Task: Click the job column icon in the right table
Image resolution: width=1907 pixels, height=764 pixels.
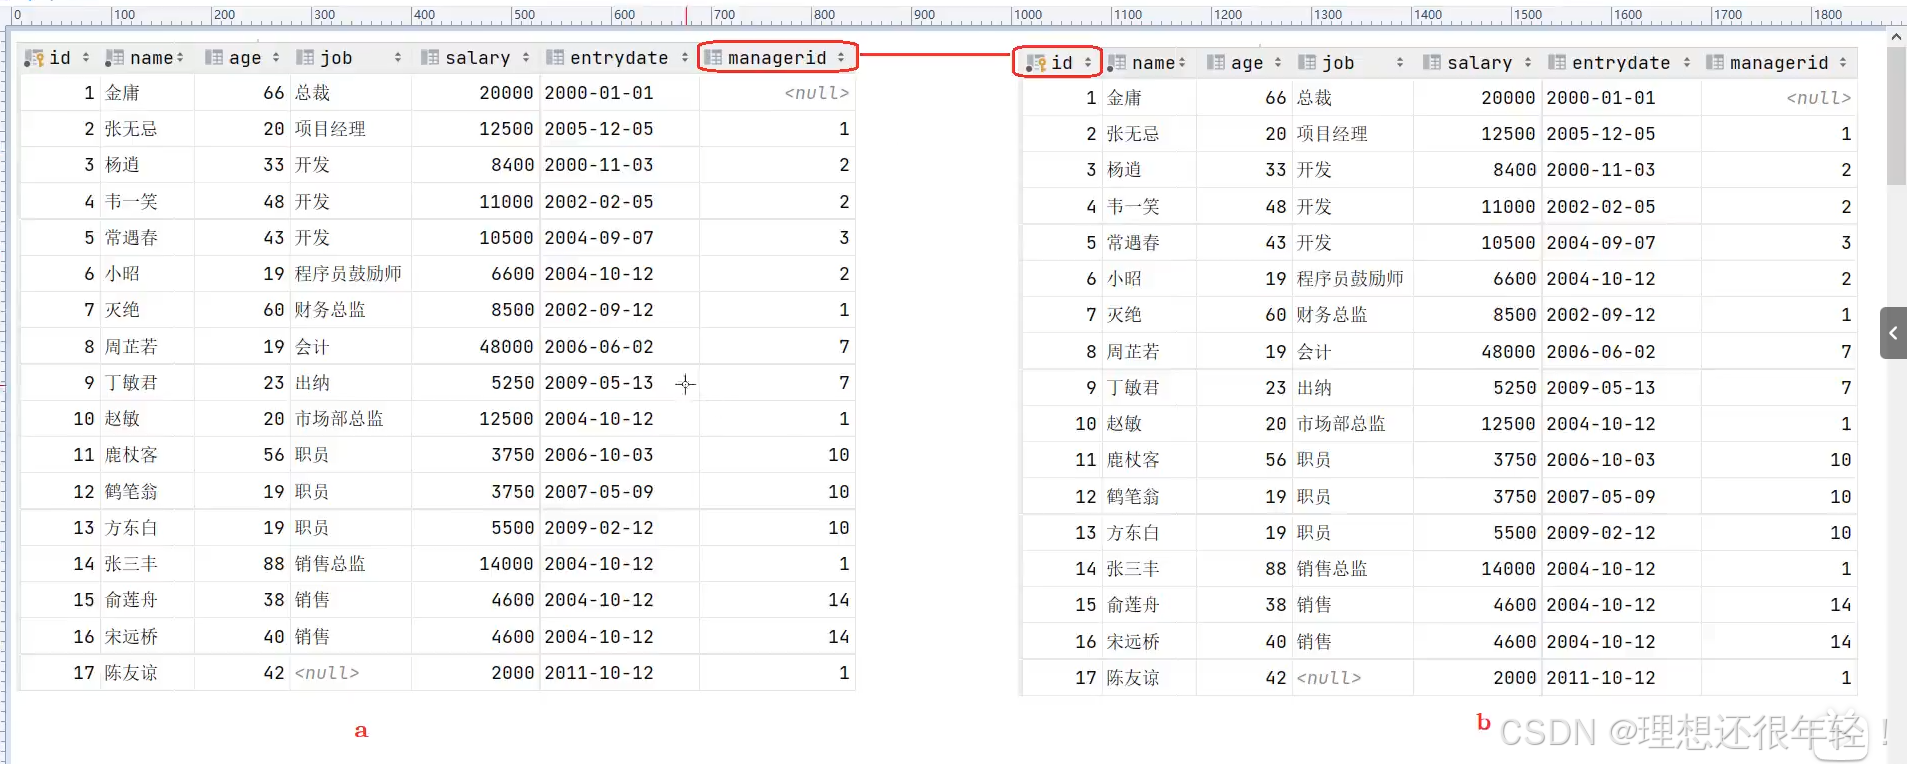Action: point(1307,63)
